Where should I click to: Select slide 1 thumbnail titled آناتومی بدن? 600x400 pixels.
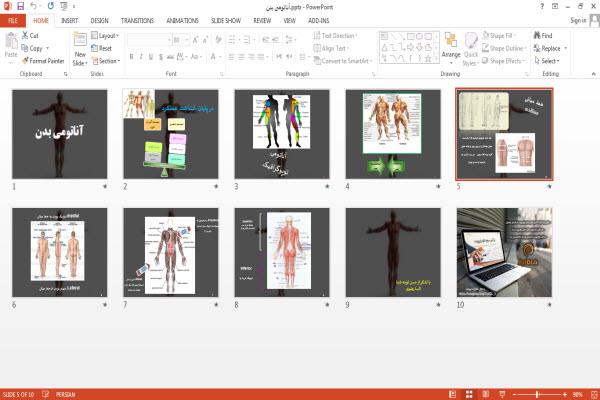[x=60, y=134]
